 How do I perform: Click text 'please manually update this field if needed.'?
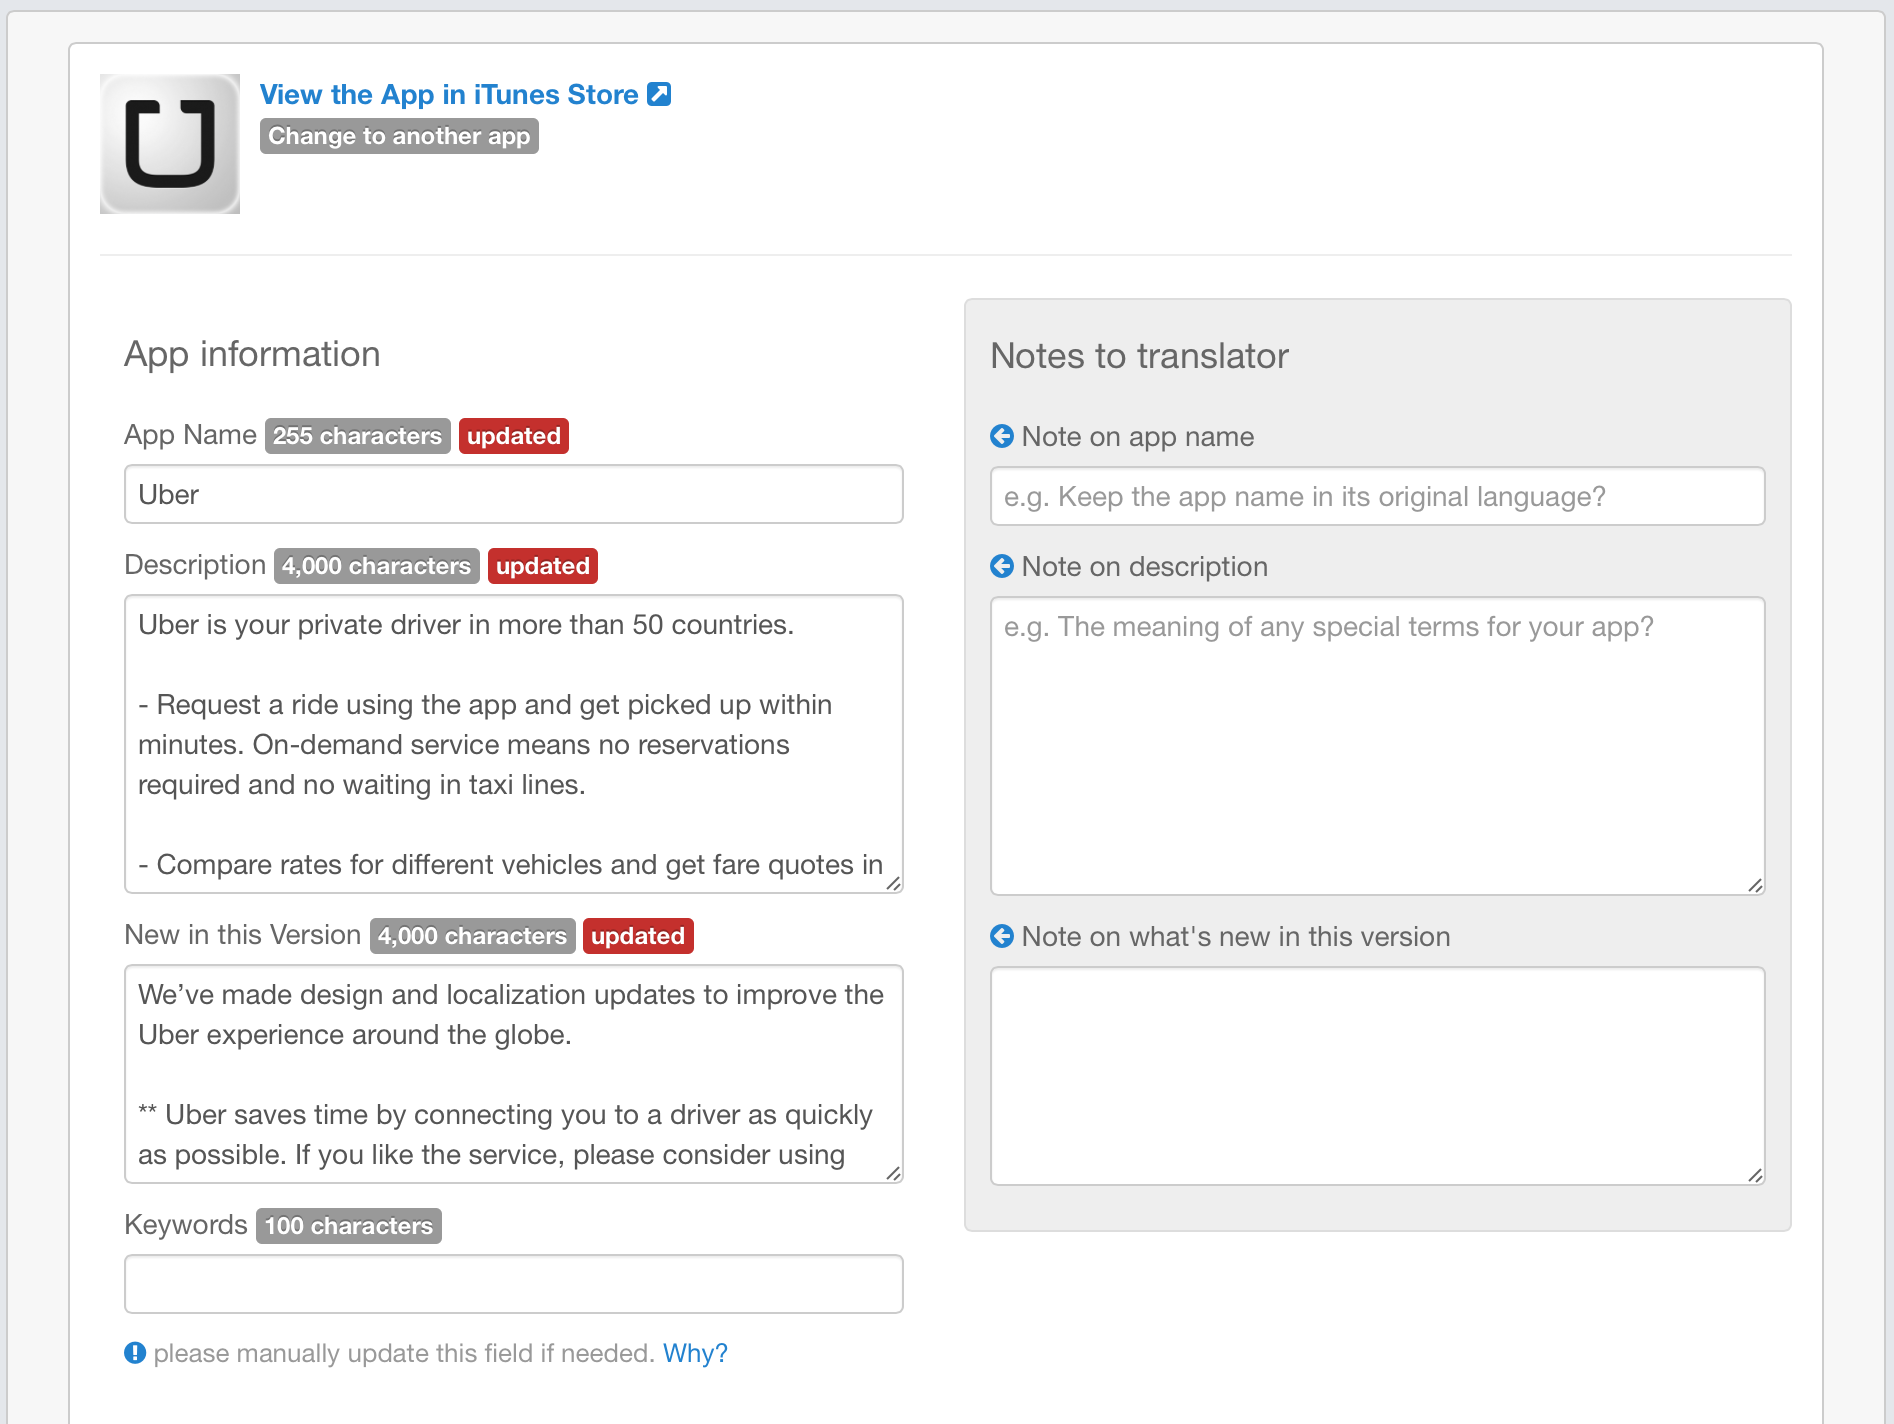point(404,1353)
